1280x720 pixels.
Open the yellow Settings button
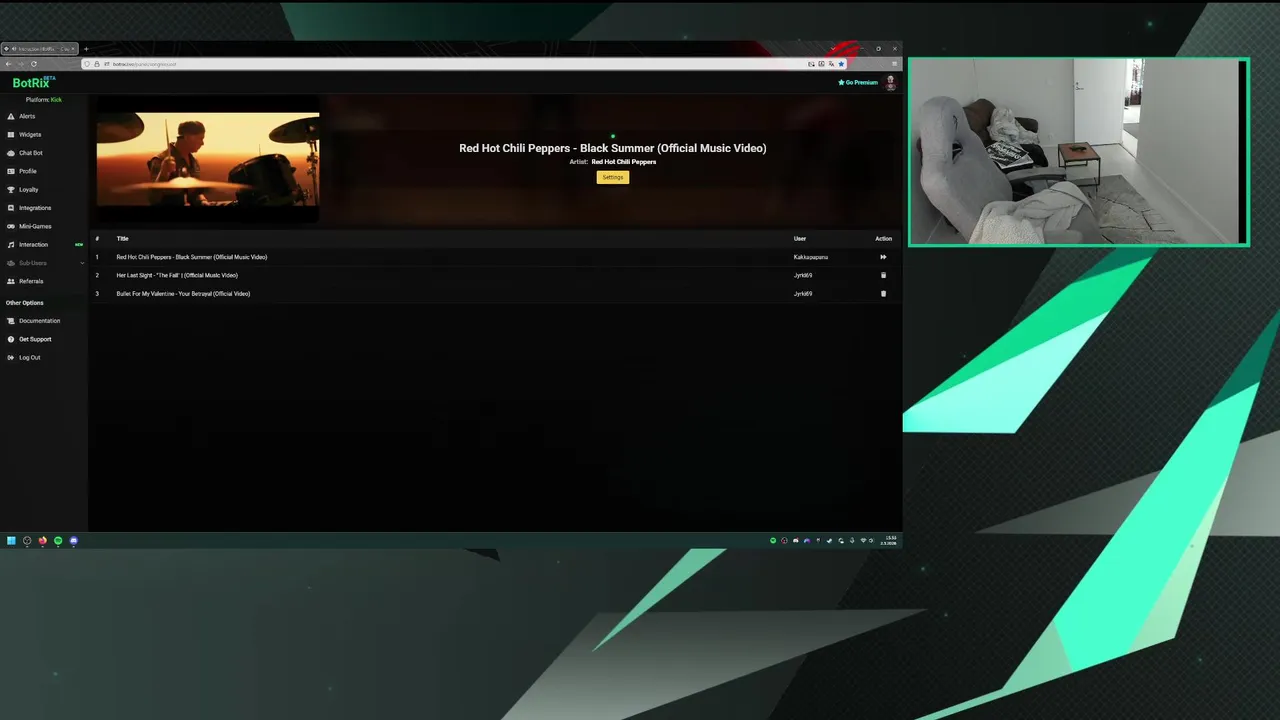pyautogui.click(x=613, y=177)
